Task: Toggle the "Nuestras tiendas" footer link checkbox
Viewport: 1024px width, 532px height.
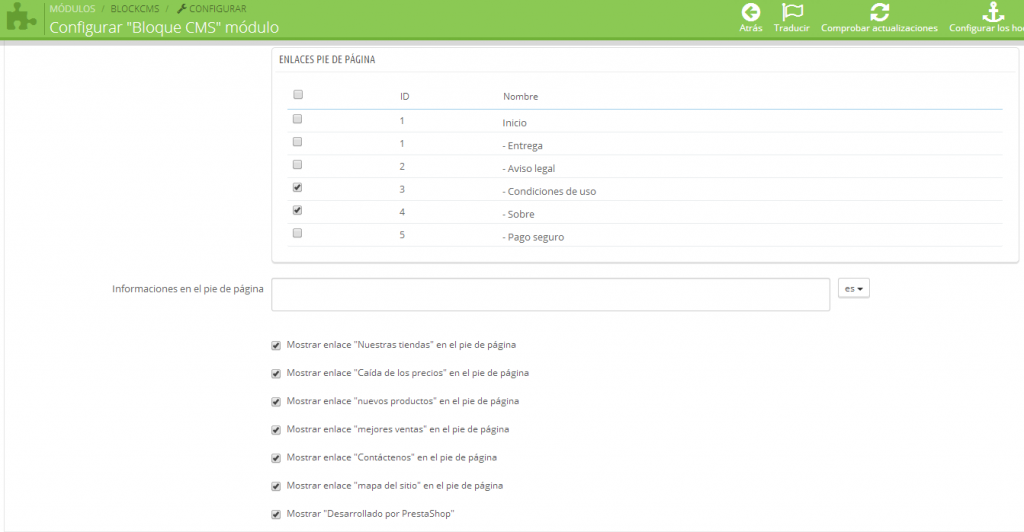Action: coord(276,345)
